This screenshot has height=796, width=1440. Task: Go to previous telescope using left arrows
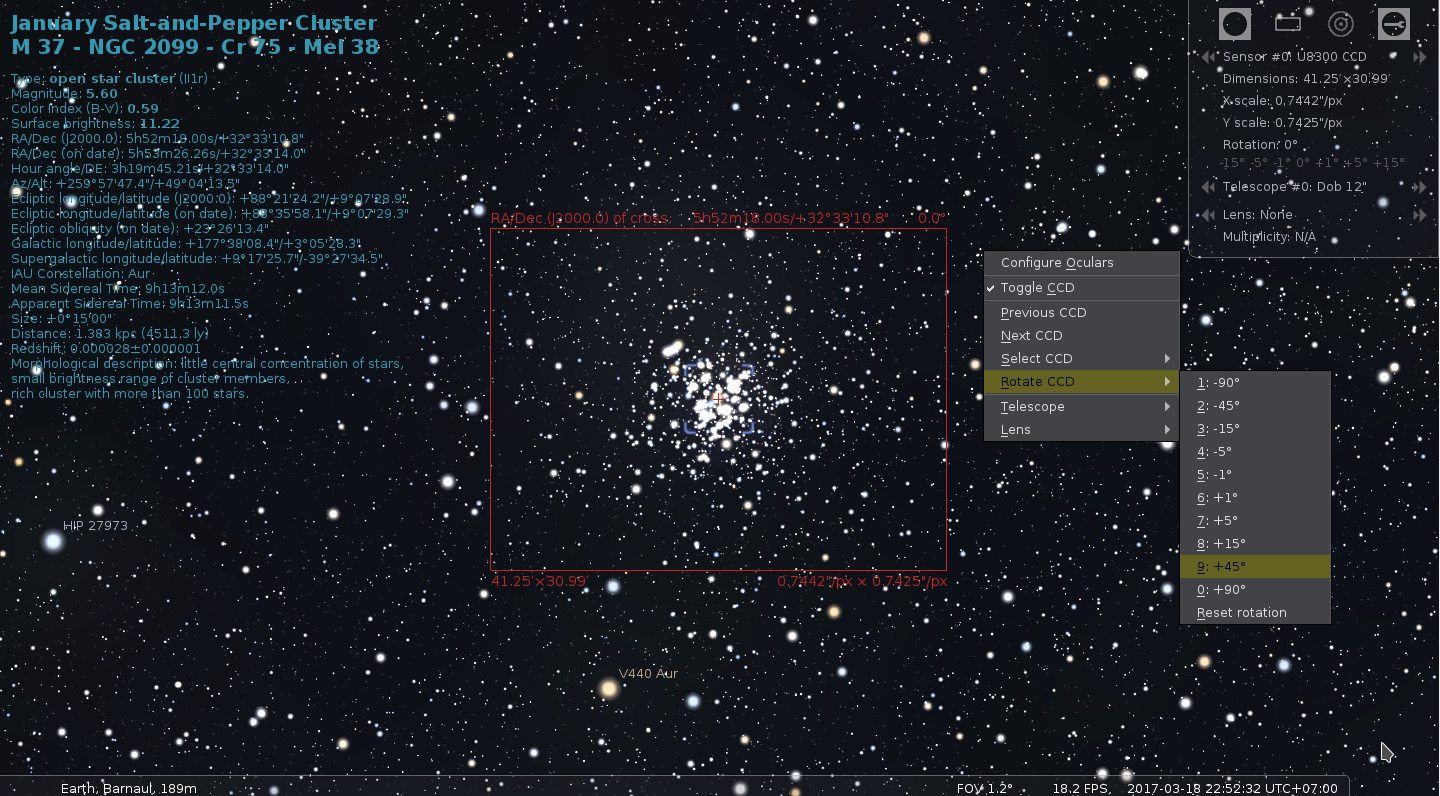pos(1208,187)
